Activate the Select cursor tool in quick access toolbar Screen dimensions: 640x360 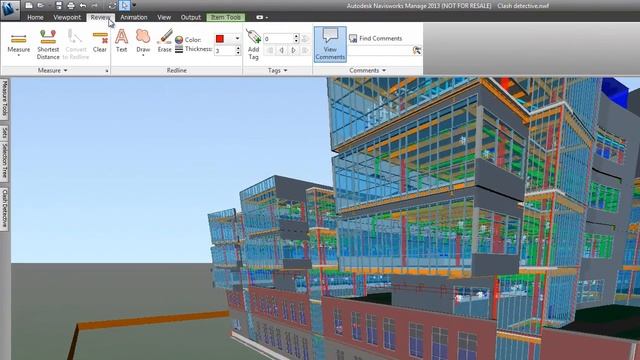click(x=124, y=6)
